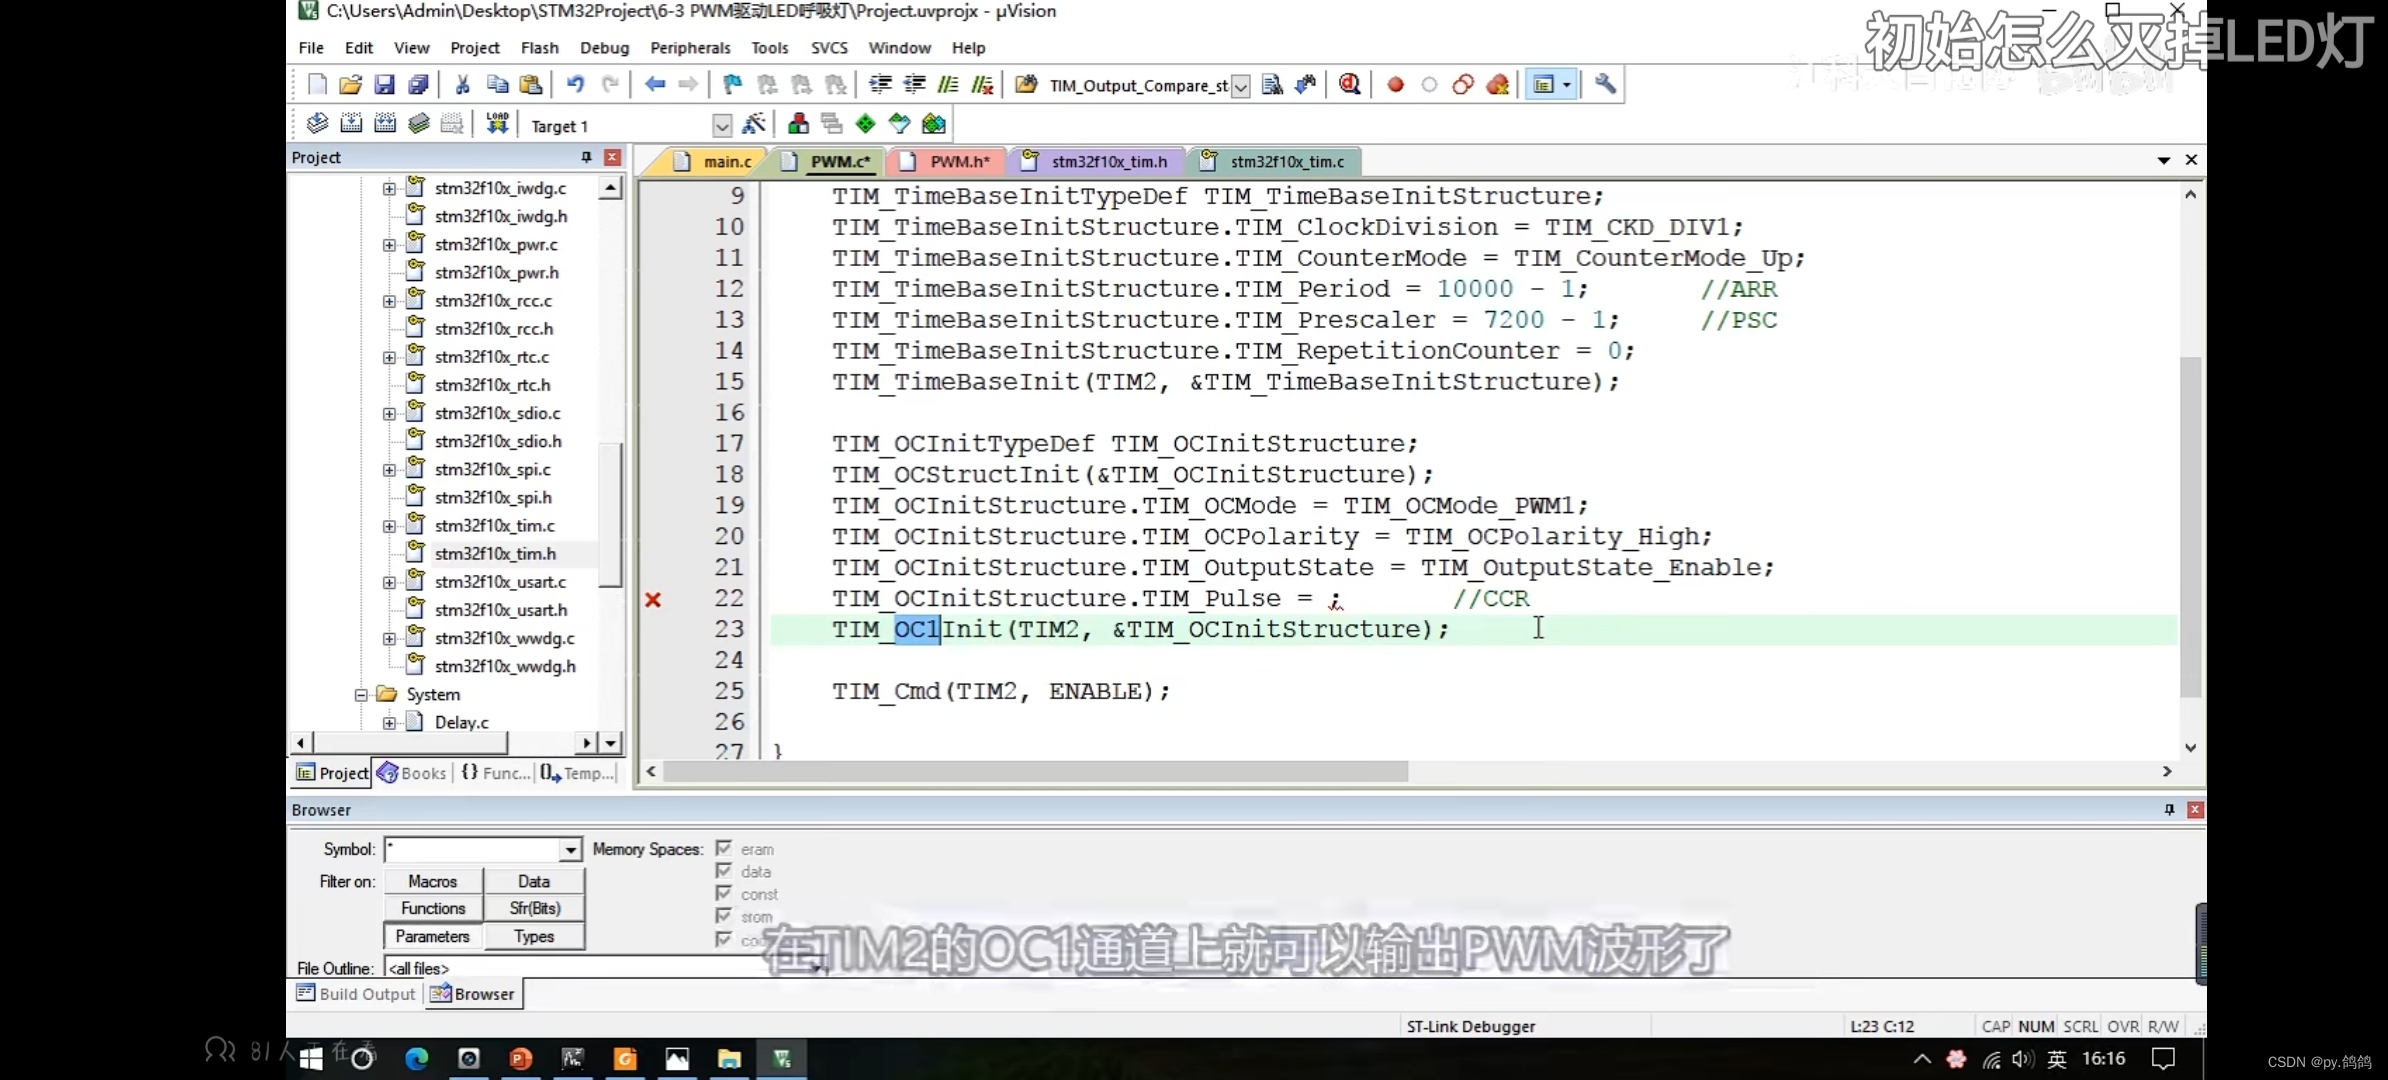2388x1080 pixels.
Task: Start the debug session with the magnifier-d icon
Action: 1349,85
